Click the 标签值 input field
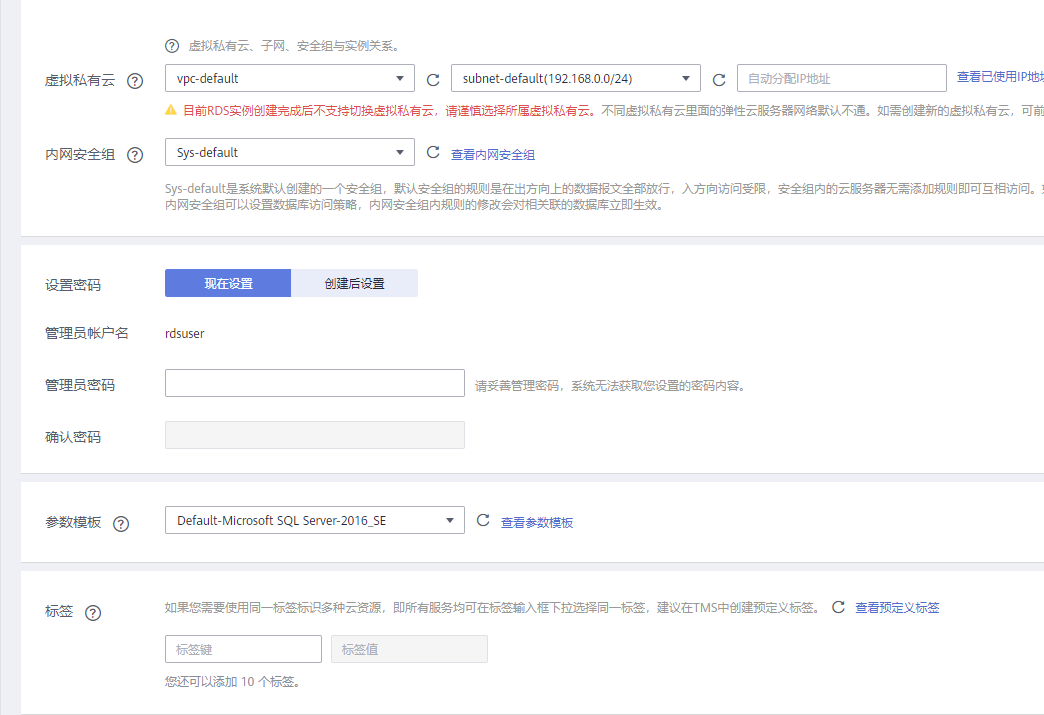Screen dimensions: 1044x715 click(x=409, y=648)
